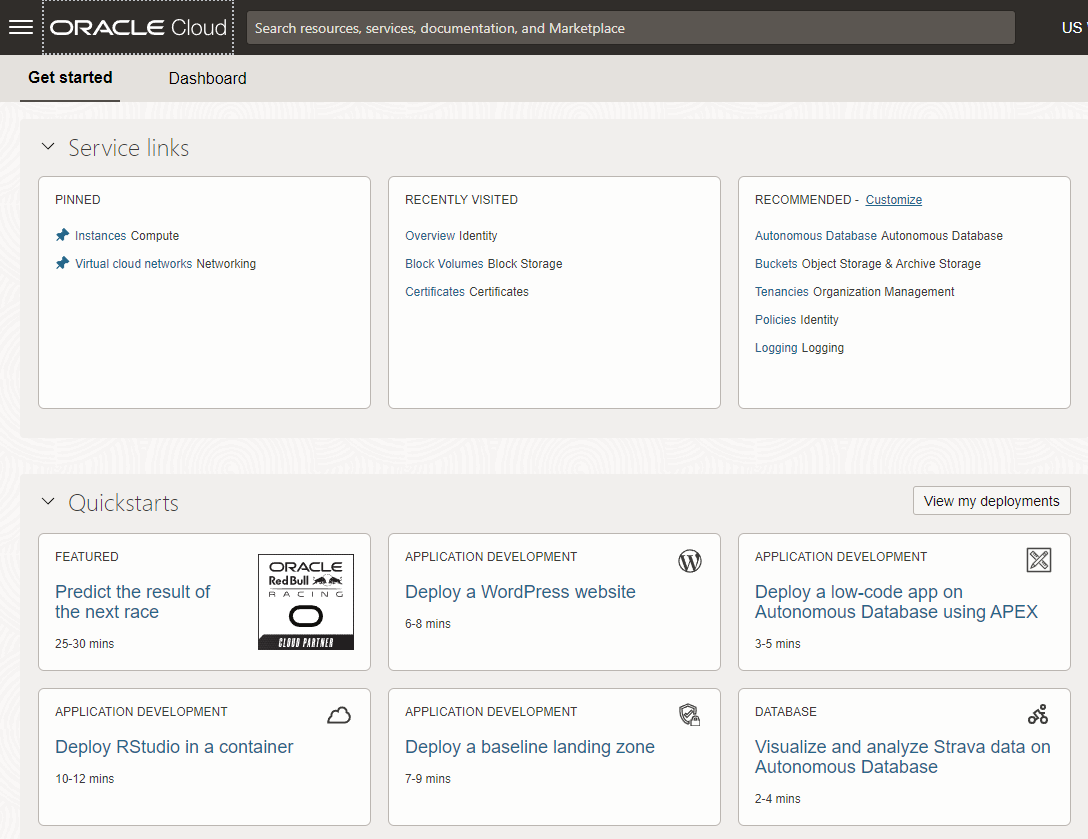Click the 10-12 mins duration text
1088x839 pixels.
click(x=85, y=779)
